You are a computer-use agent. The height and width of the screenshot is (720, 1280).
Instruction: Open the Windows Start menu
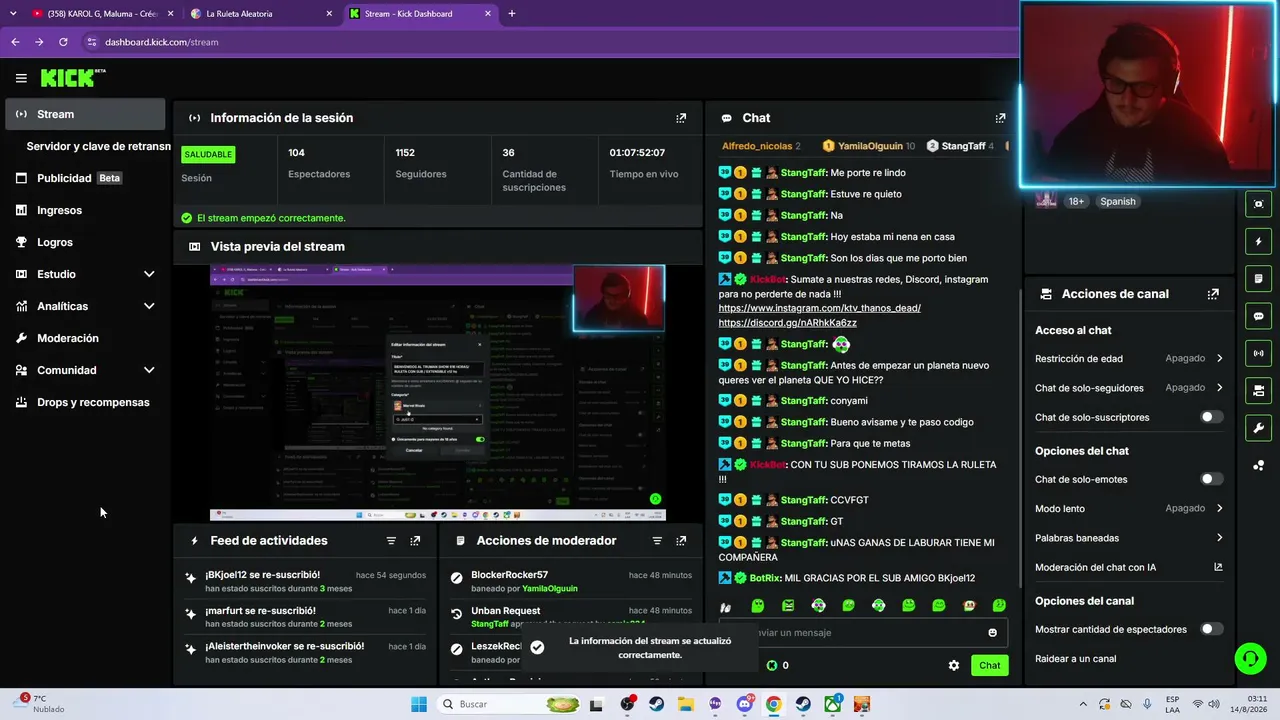click(x=419, y=704)
